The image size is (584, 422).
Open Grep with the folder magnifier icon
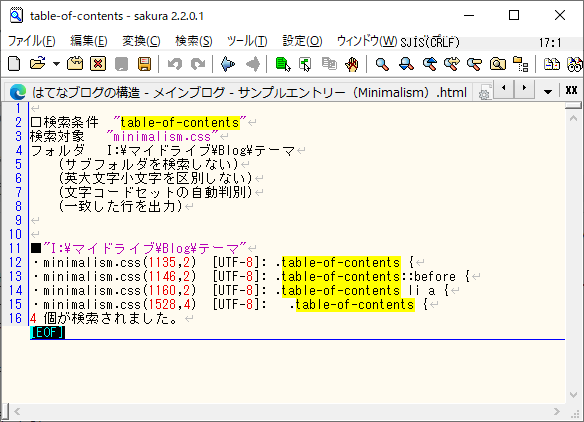click(x=498, y=64)
